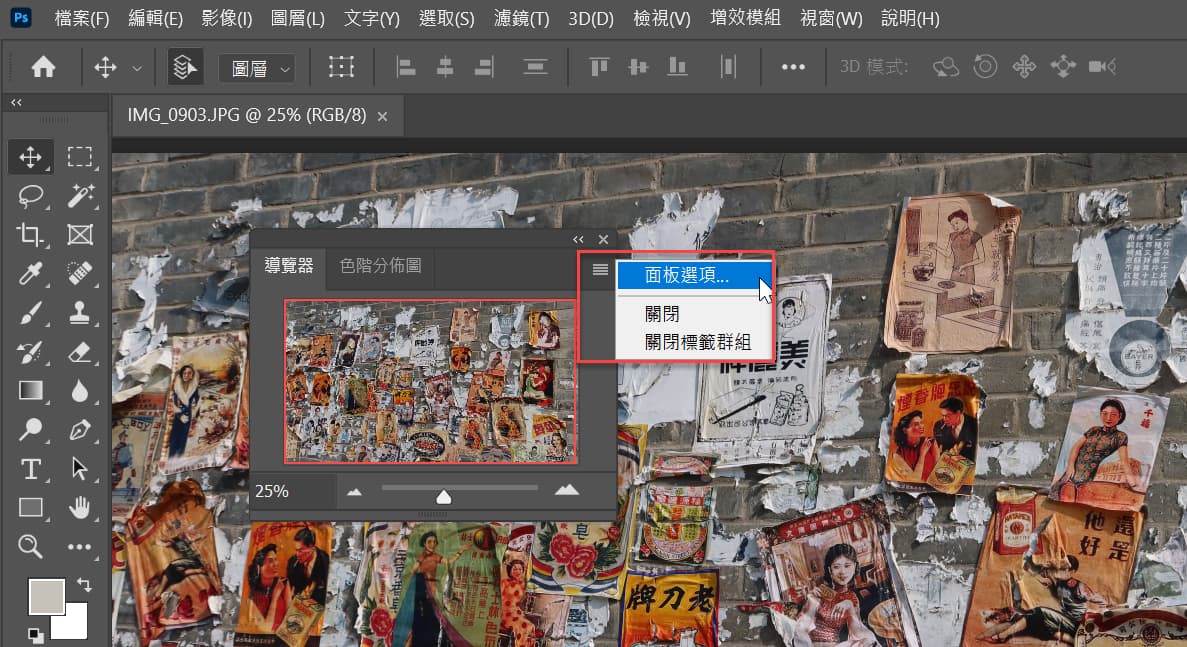Image resolution: width=1187 pixels, height=647 pixels.
Task: Click the Home icon in options bar
Action: point(43,67)
